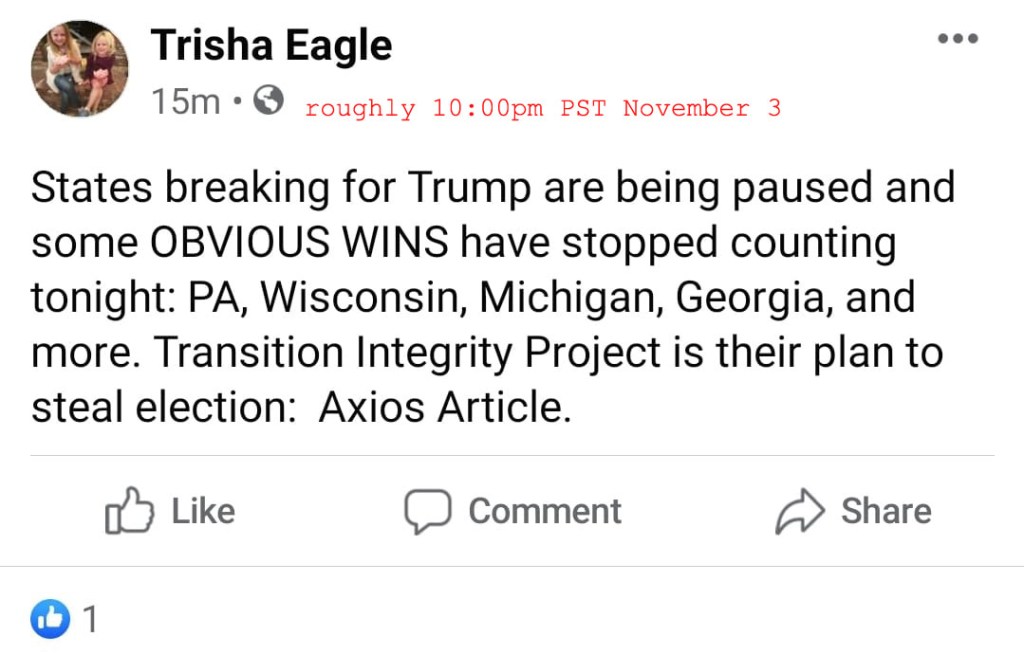The width and height of the screenshot is (1024, 654).
Task: Click the Share arrow icon
Action: click(800, 511)
